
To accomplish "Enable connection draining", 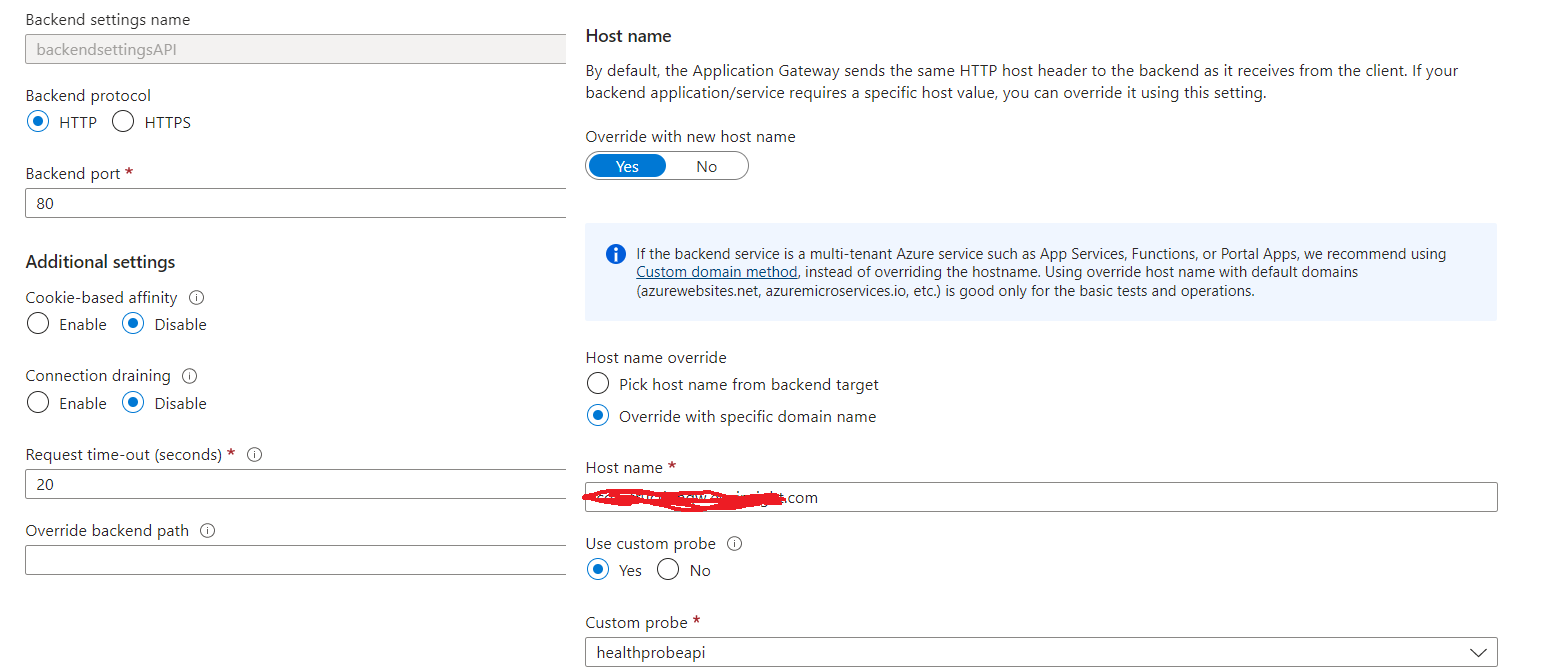I will 38,403.
